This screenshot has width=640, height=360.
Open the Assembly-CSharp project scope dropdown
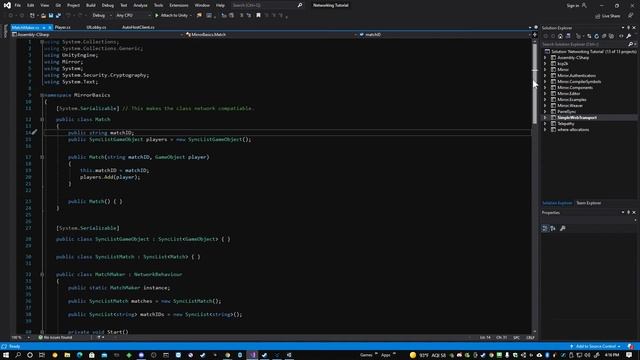[x=97, y=35]
